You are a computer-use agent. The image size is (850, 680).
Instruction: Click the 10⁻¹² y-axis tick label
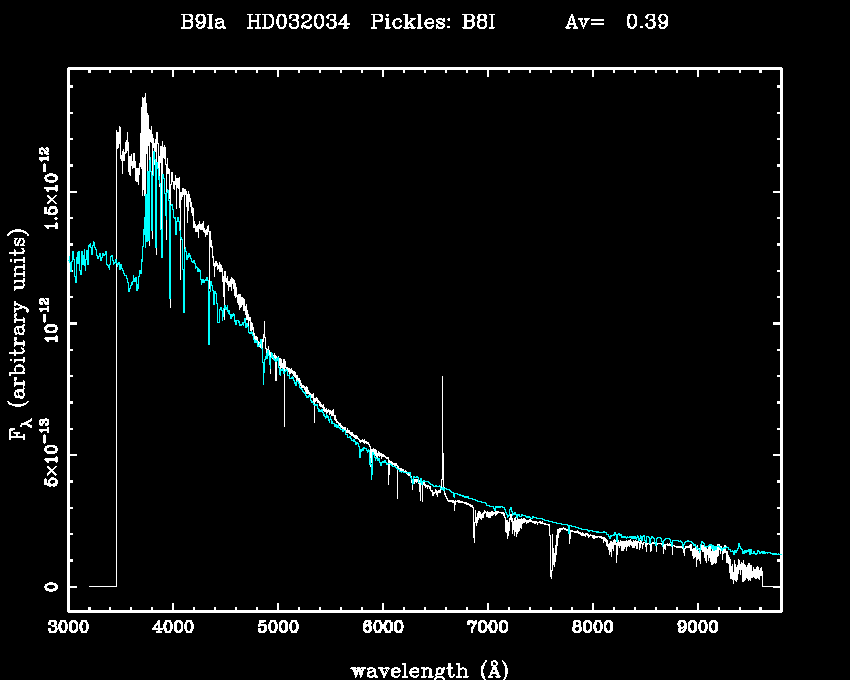(x=46, y=322)
